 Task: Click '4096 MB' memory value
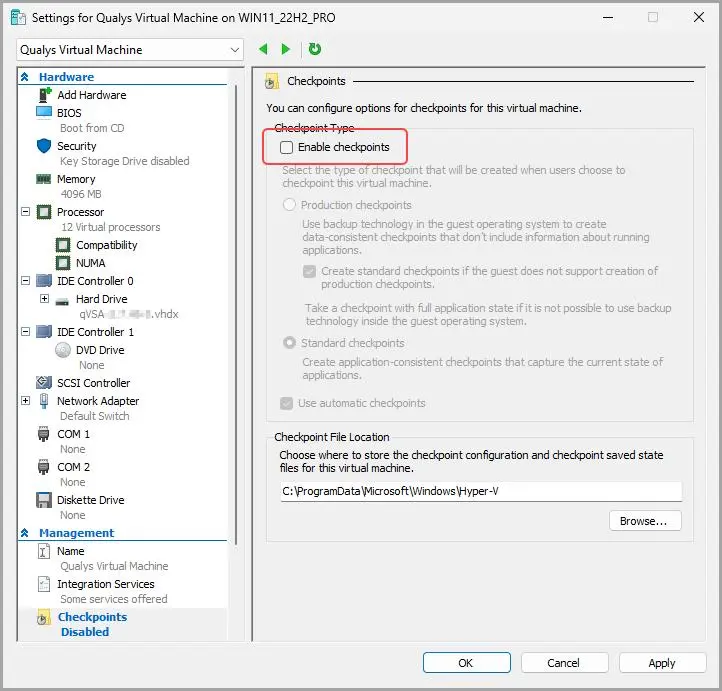[x=81, y=194]
